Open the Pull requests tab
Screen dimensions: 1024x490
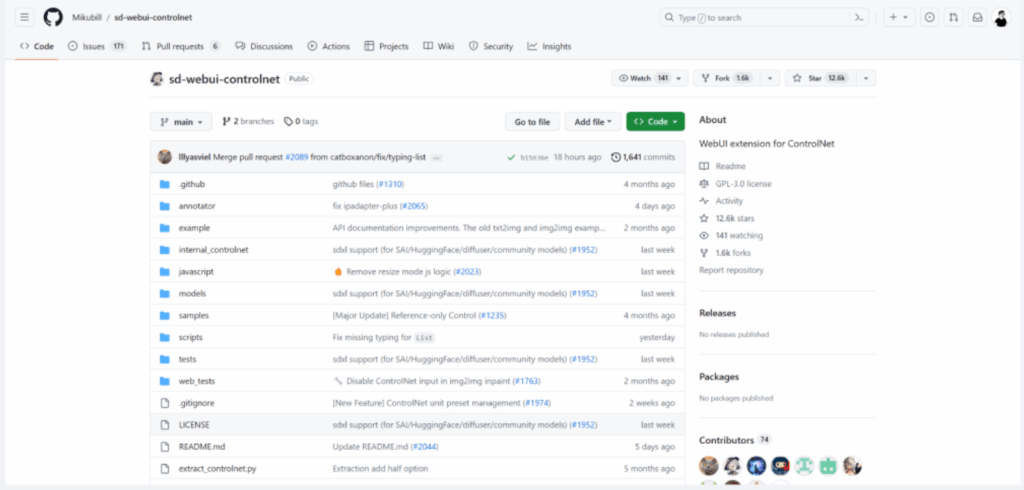click(180, 46)
